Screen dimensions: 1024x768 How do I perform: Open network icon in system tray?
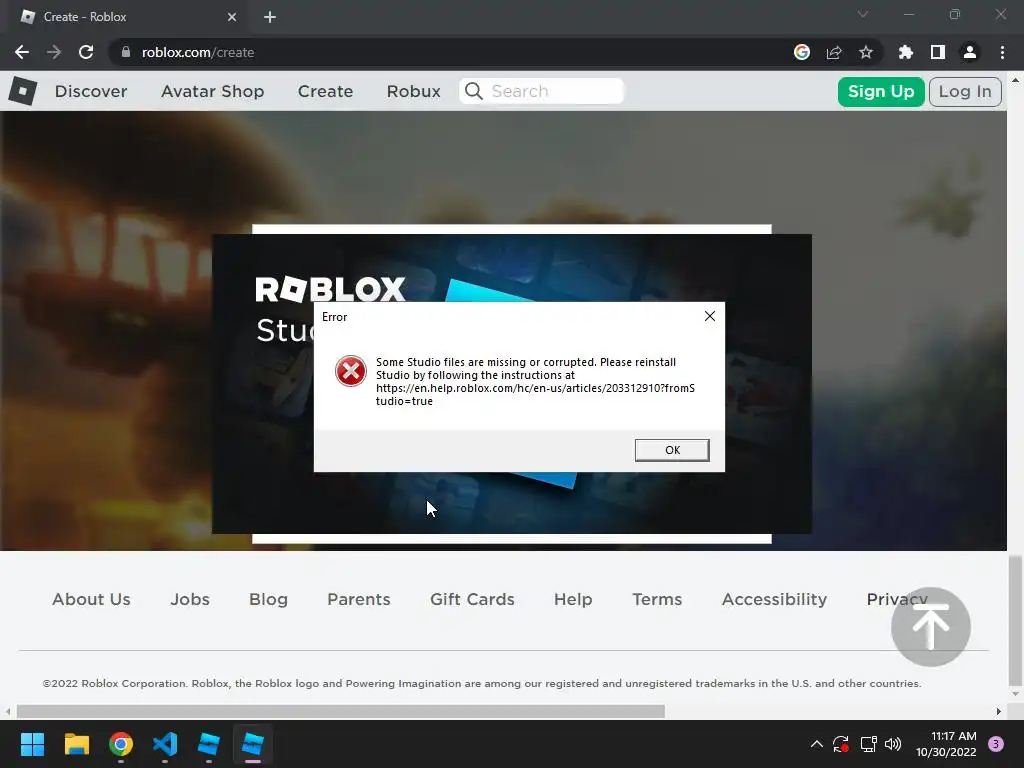click(x=868, y=744)
